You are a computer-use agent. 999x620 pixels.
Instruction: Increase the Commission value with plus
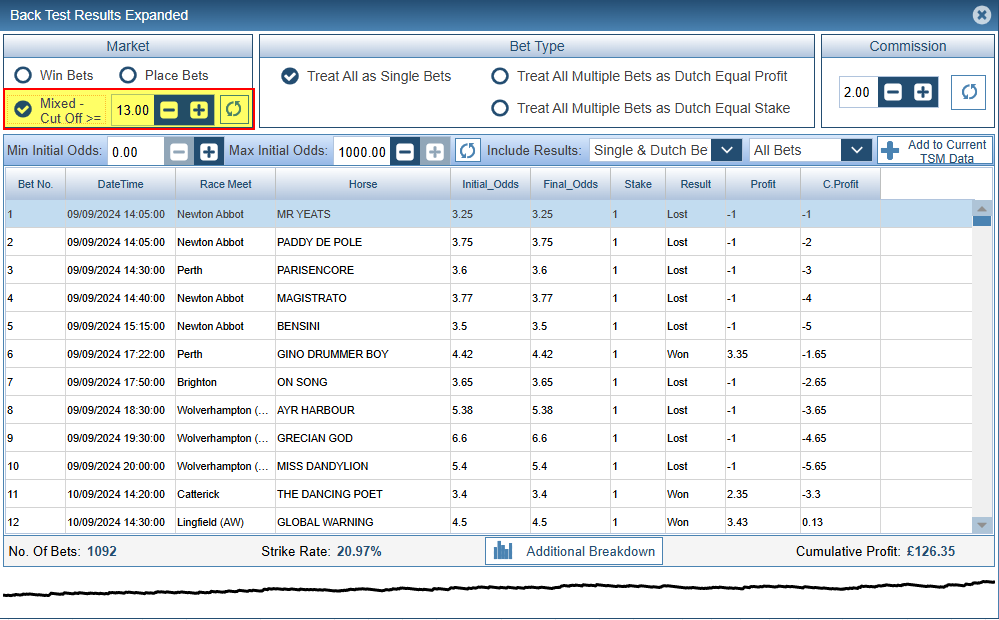tap(922, 92)
